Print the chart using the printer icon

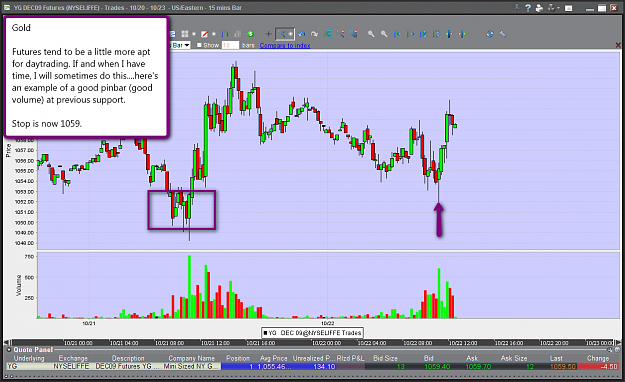pos(539,8)
